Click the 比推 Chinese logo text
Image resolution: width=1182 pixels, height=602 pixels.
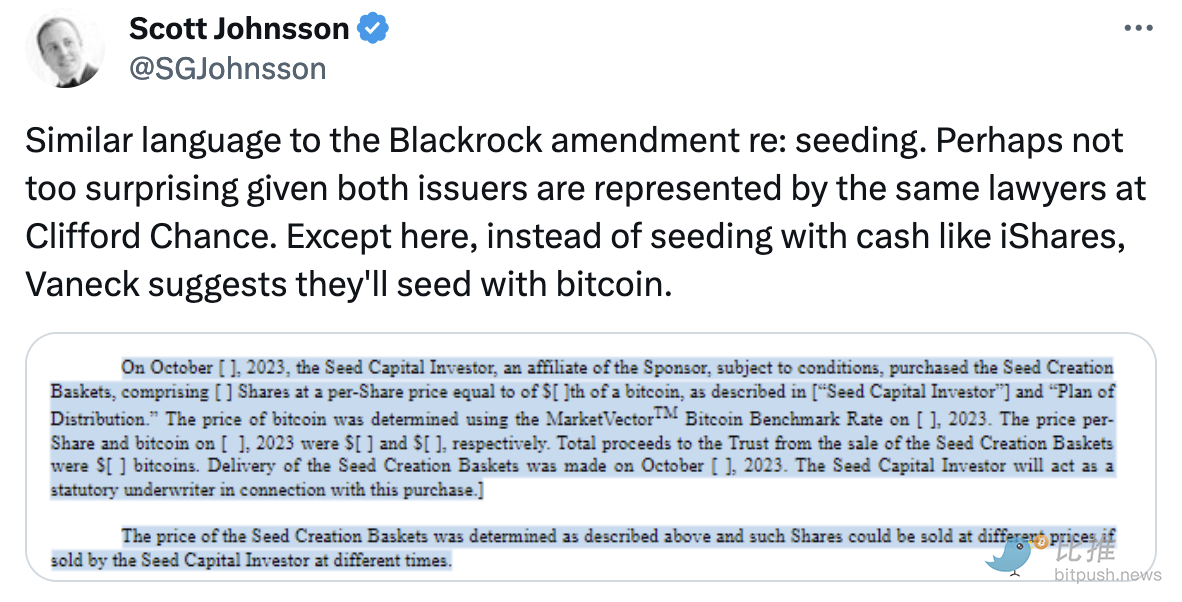point(1086,553)
